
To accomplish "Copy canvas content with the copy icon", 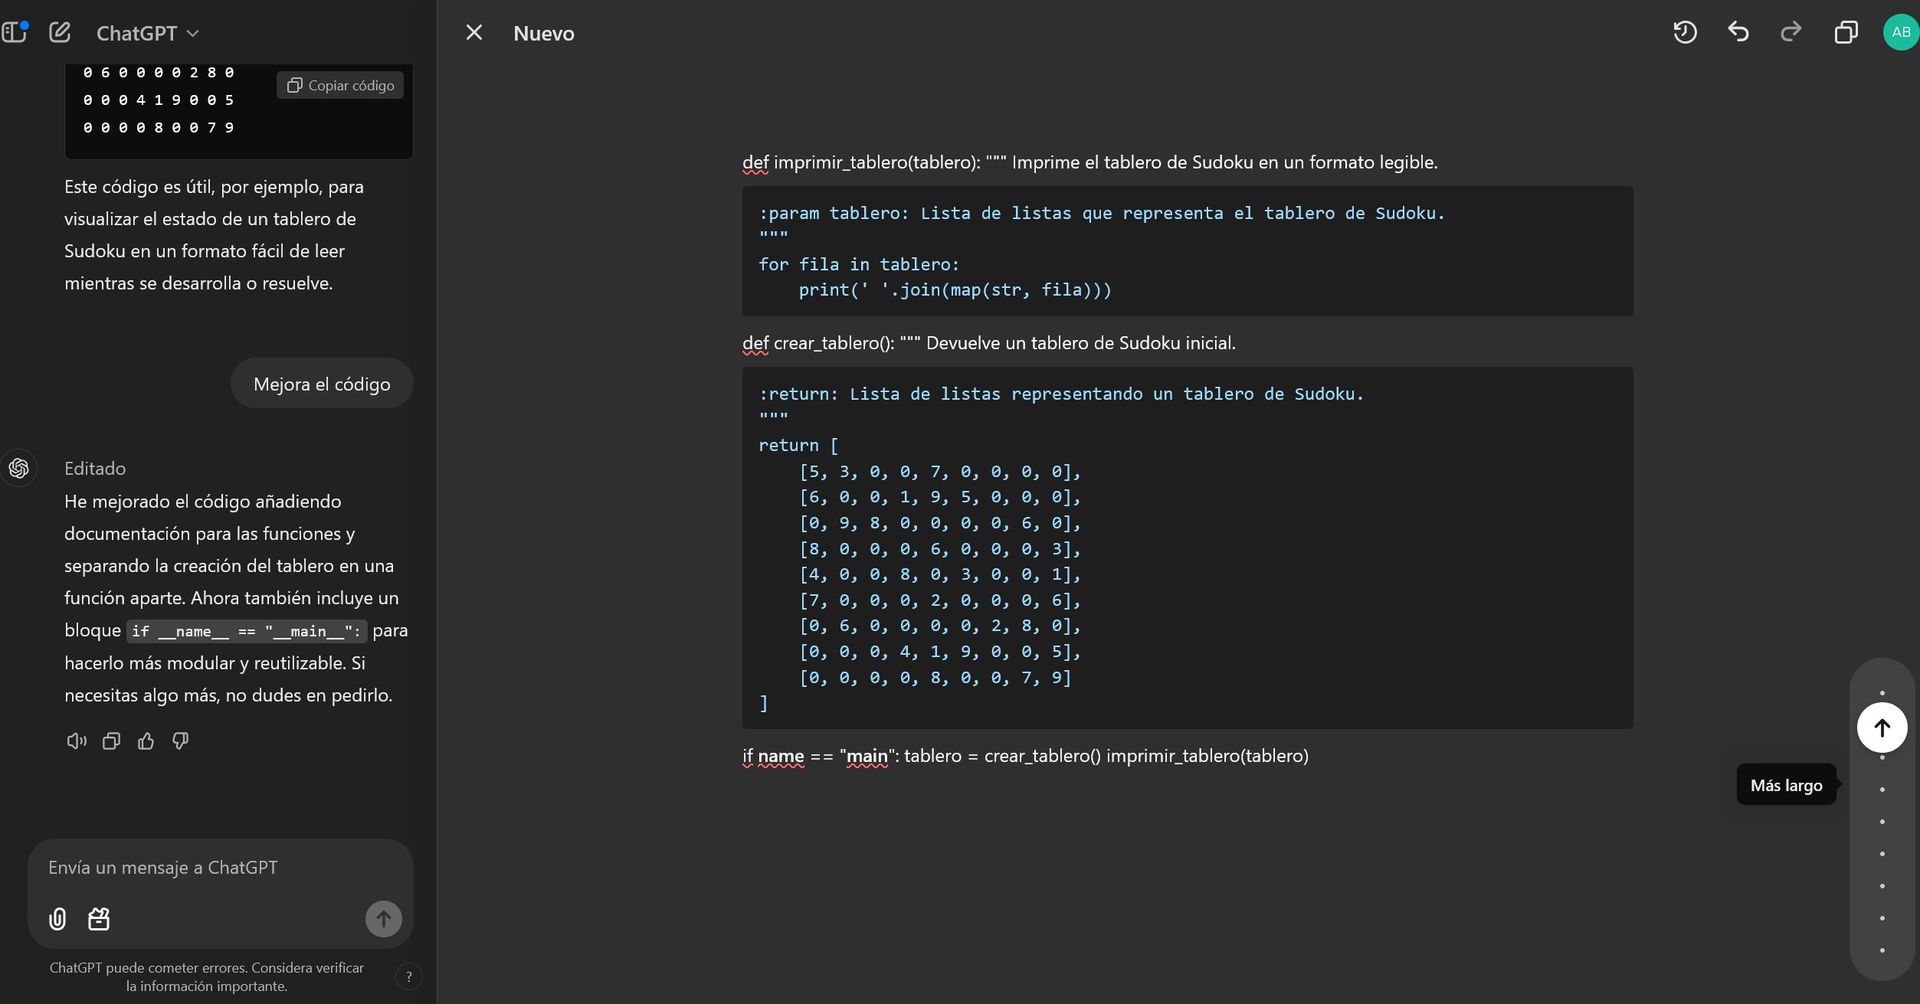I will (1846, 32).
